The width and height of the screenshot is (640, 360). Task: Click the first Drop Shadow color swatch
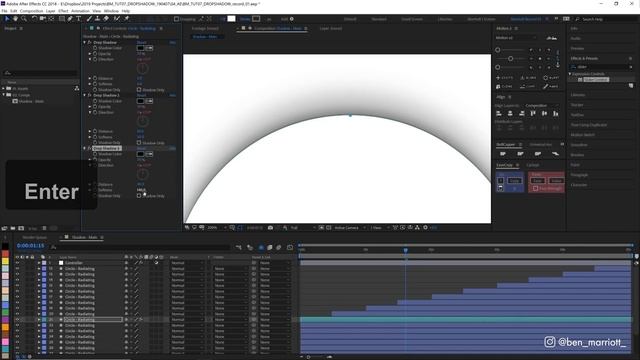pos(140,48)
